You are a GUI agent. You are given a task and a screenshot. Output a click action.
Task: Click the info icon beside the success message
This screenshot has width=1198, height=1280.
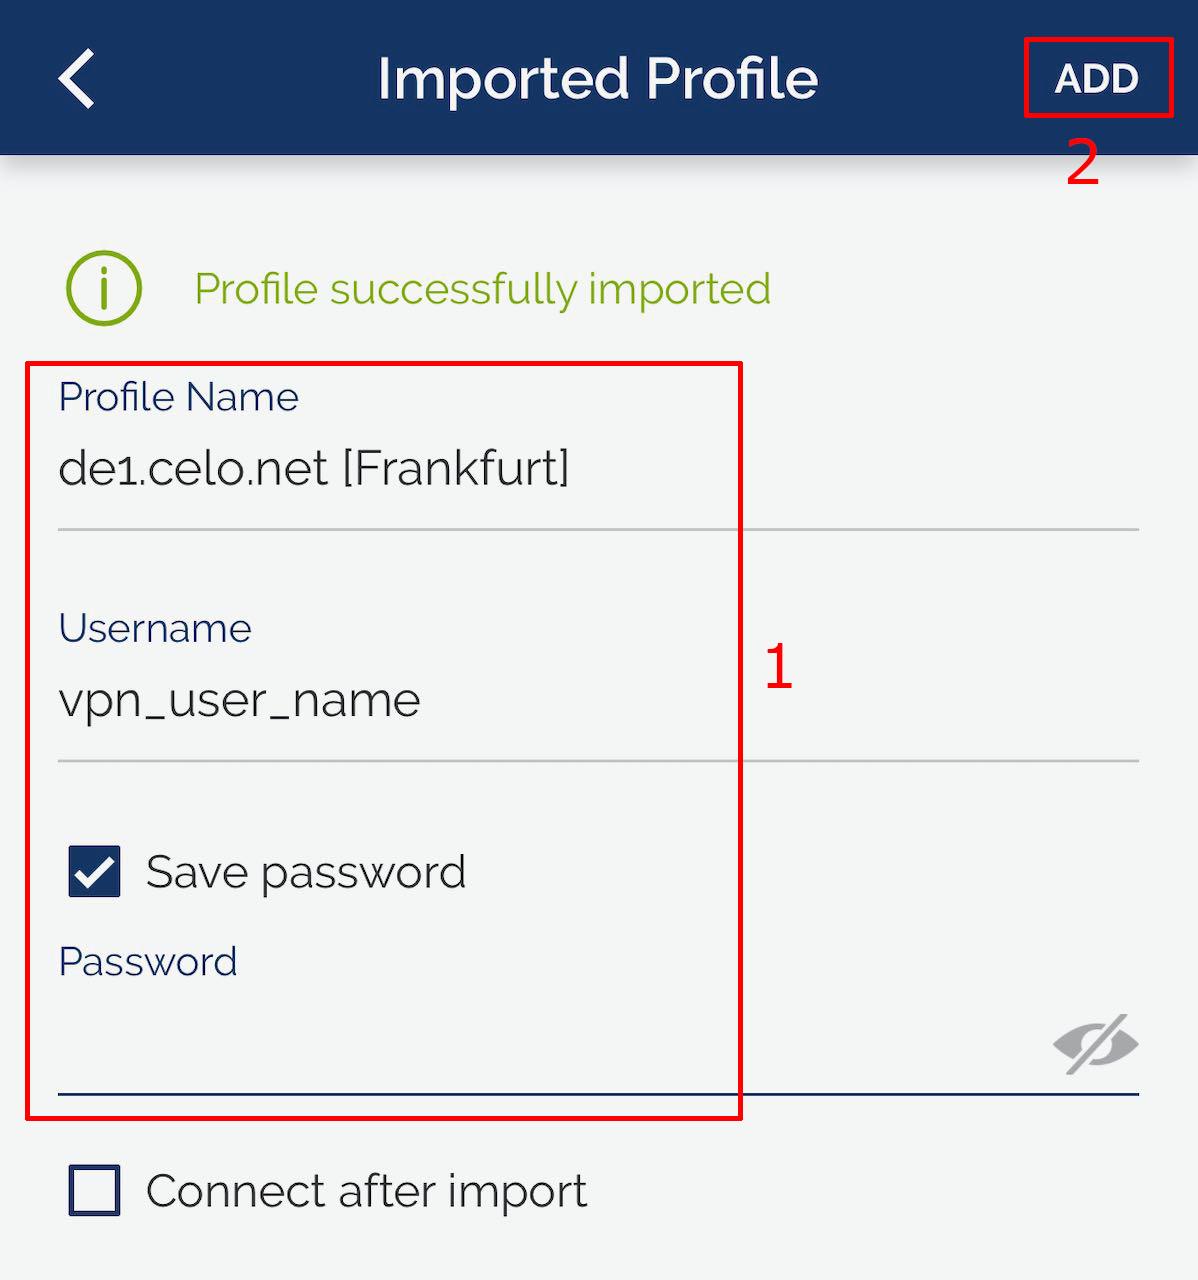pyautogui.click(x=103, y=288)
